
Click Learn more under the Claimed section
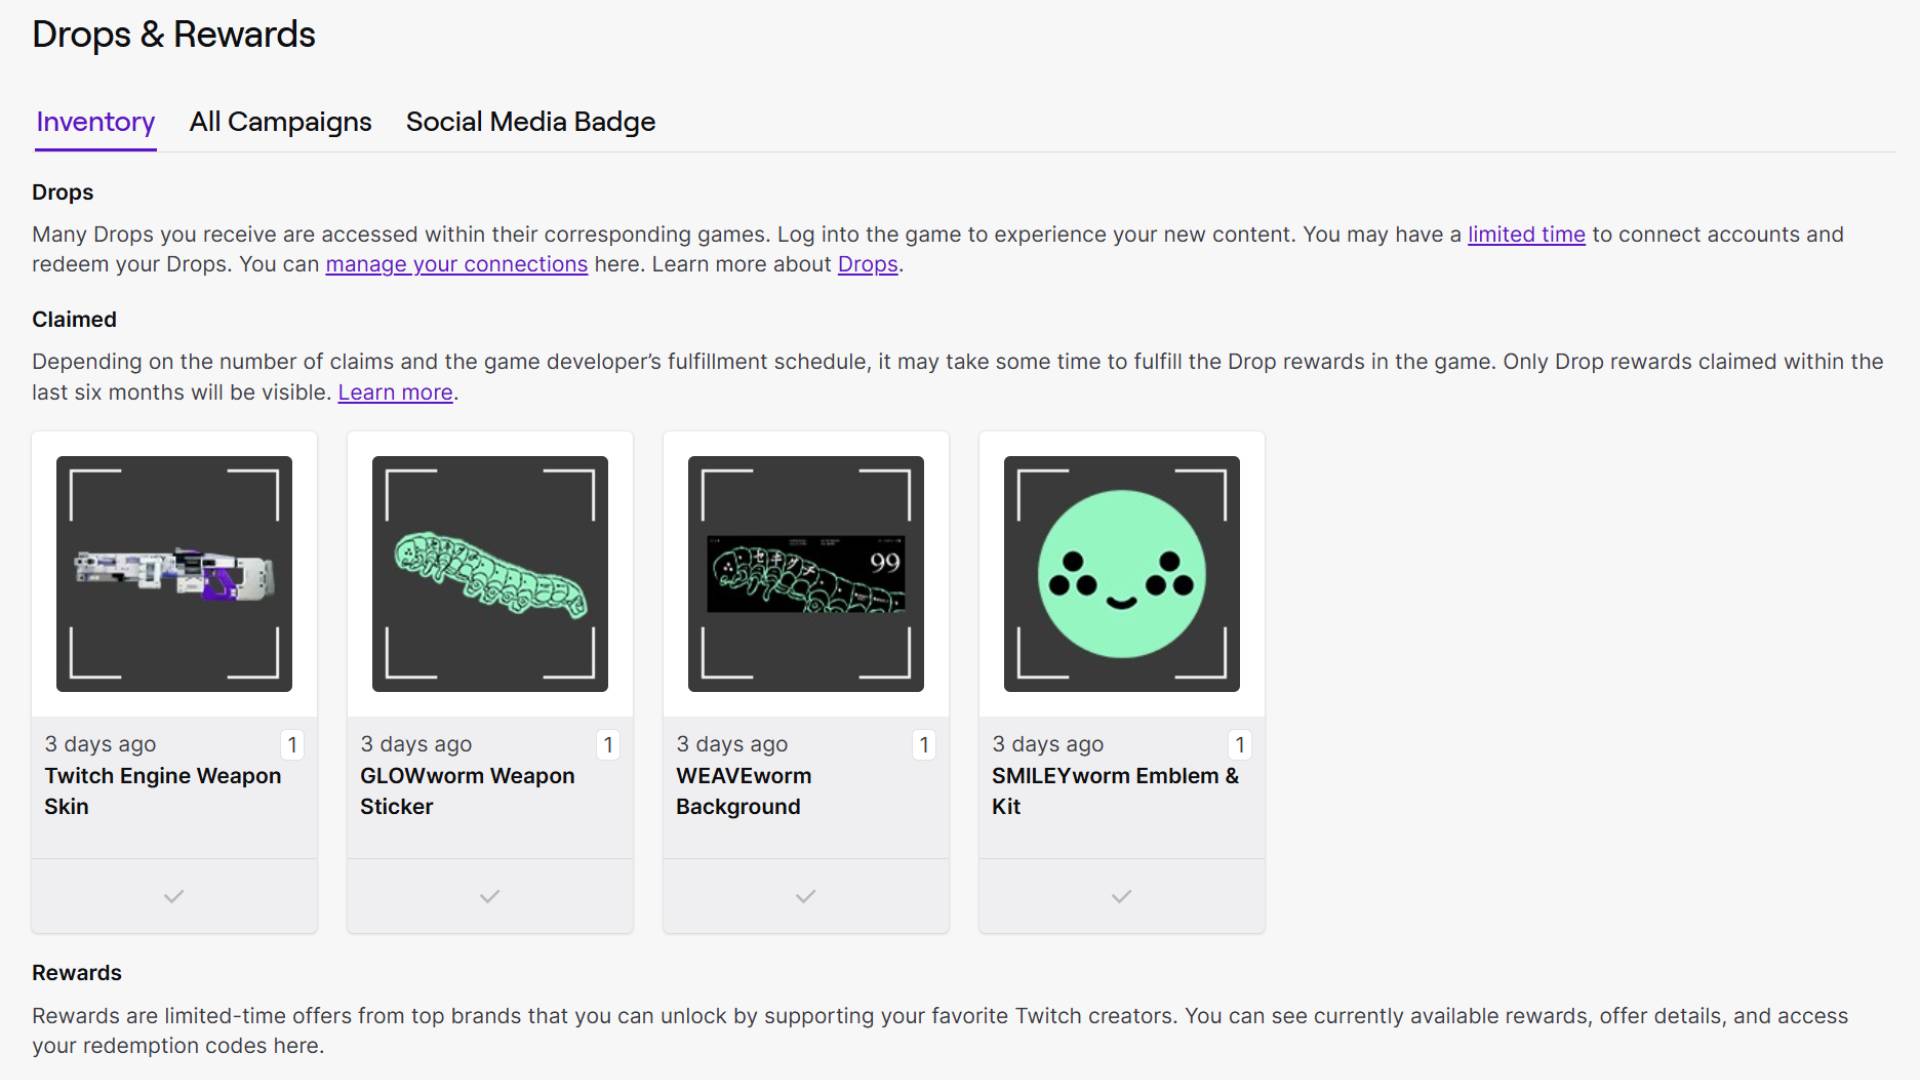(395, 392)
